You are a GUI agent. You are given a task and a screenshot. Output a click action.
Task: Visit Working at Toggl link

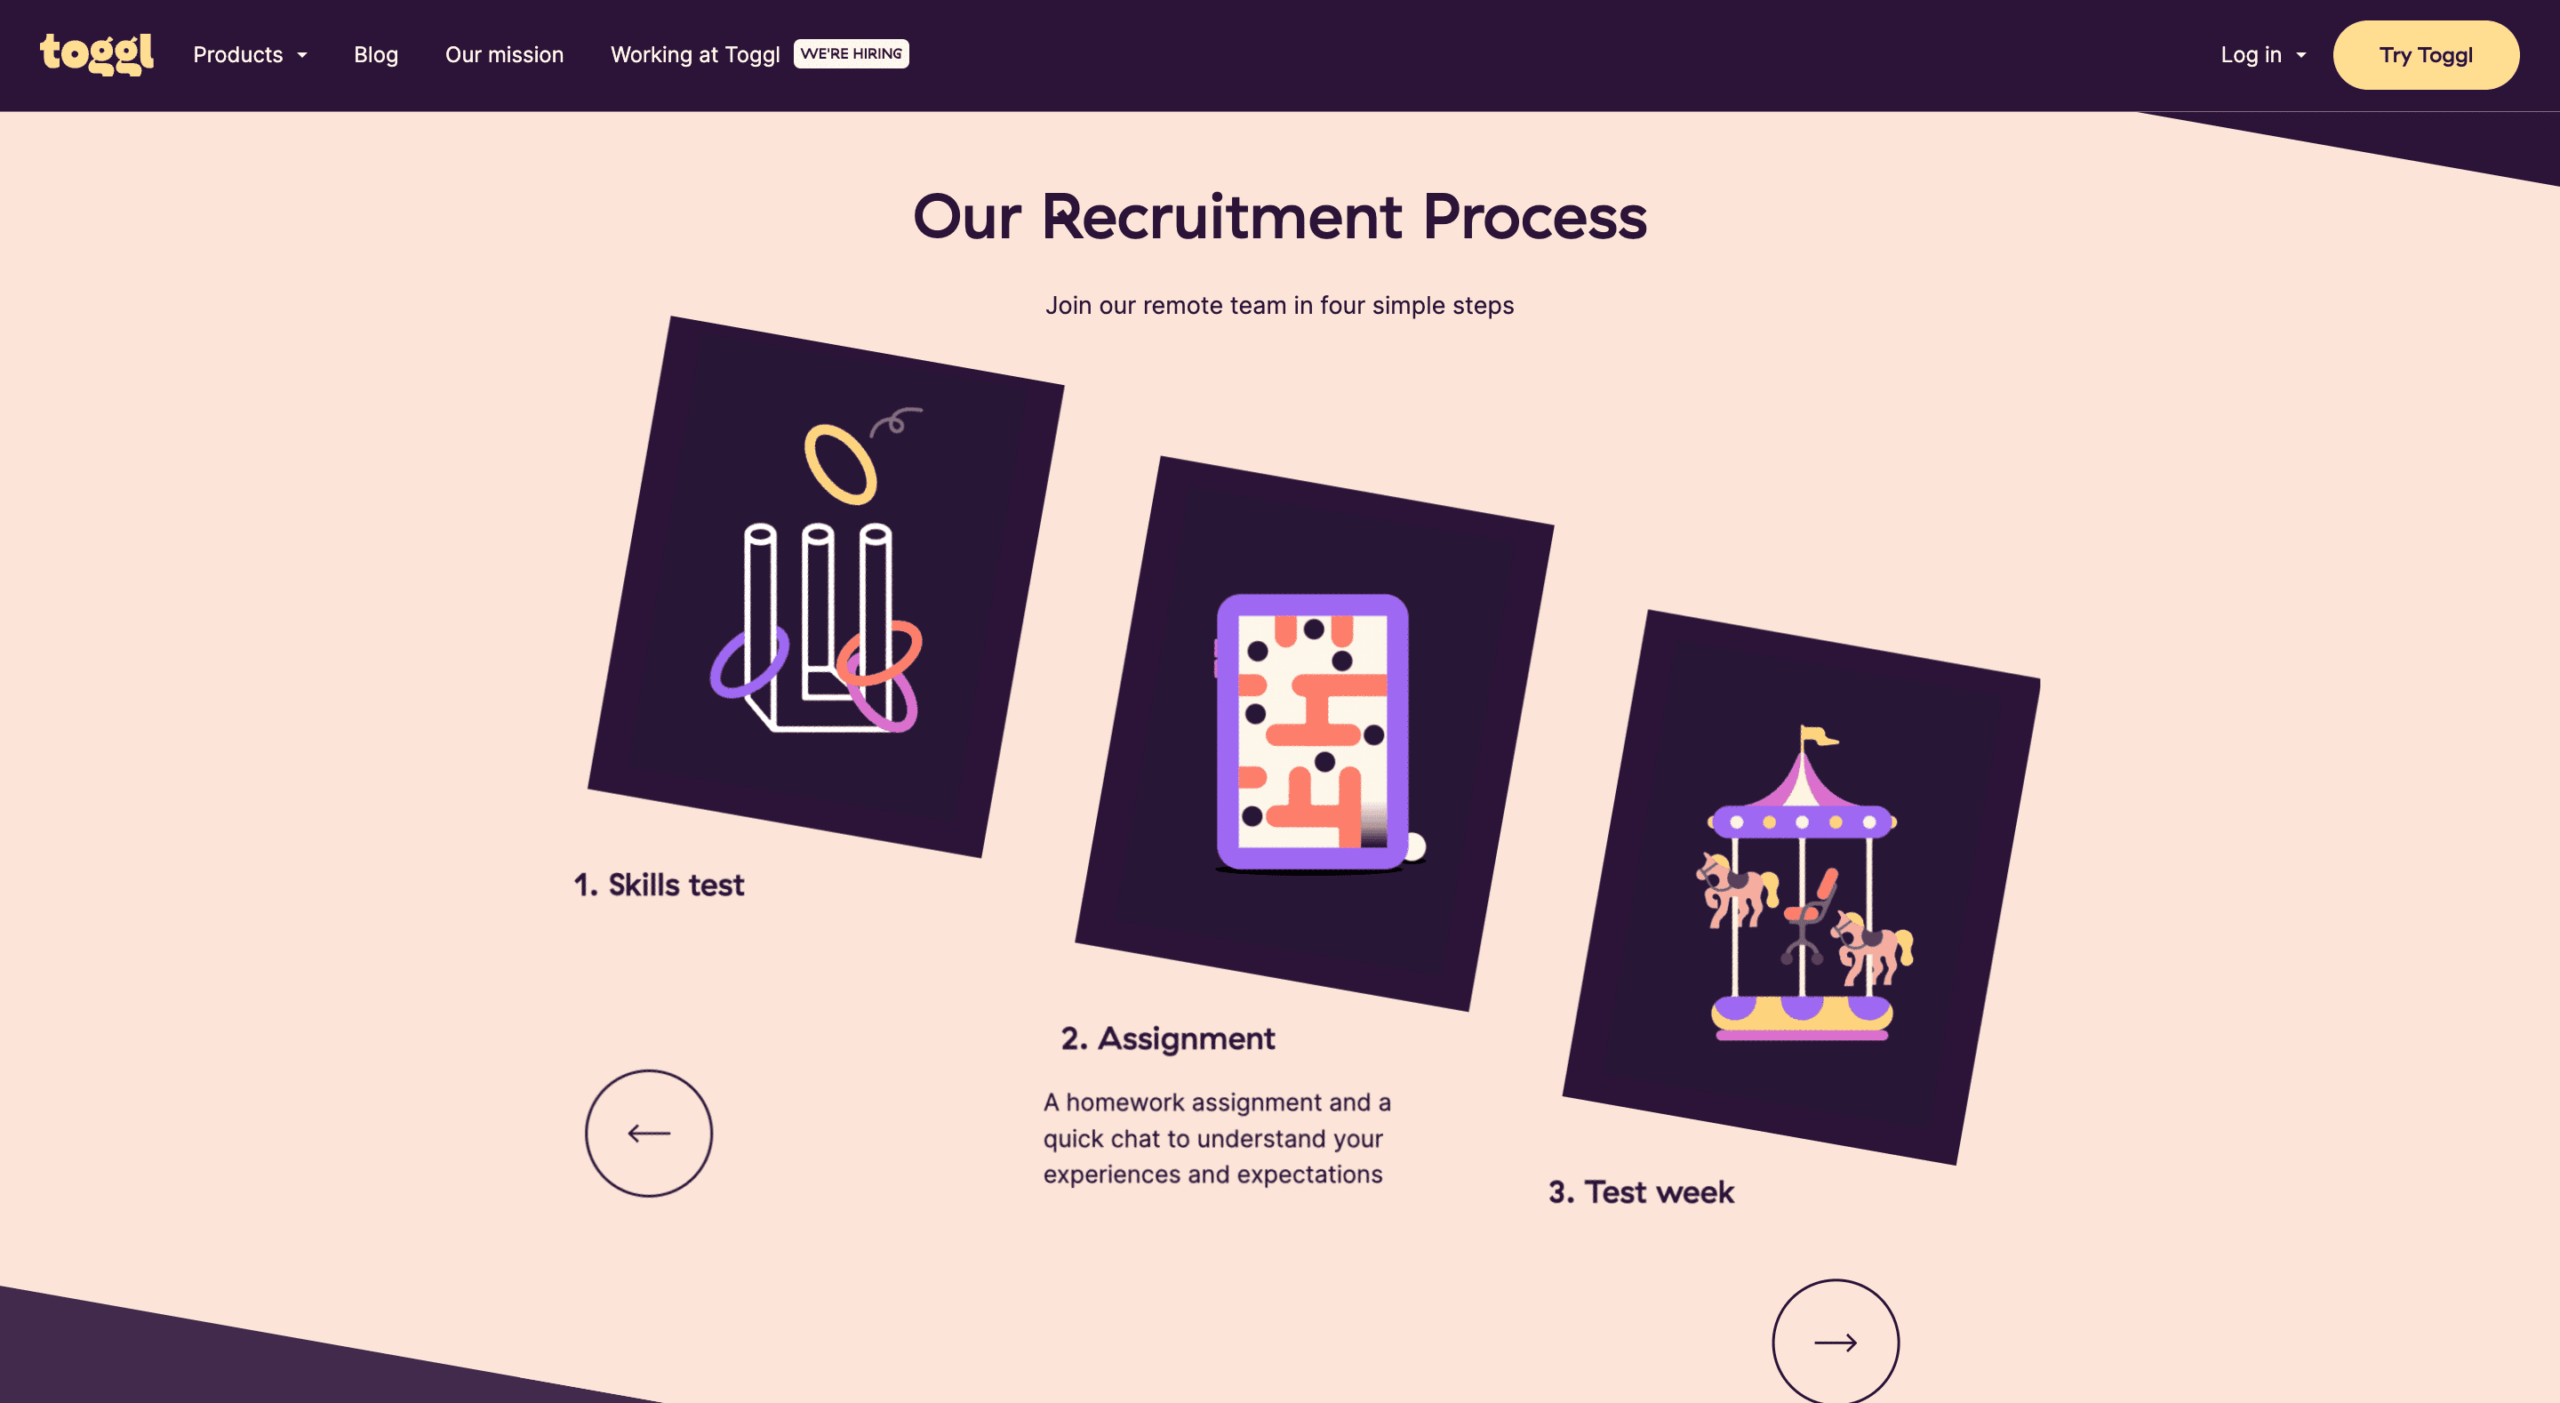pos(695,55)
